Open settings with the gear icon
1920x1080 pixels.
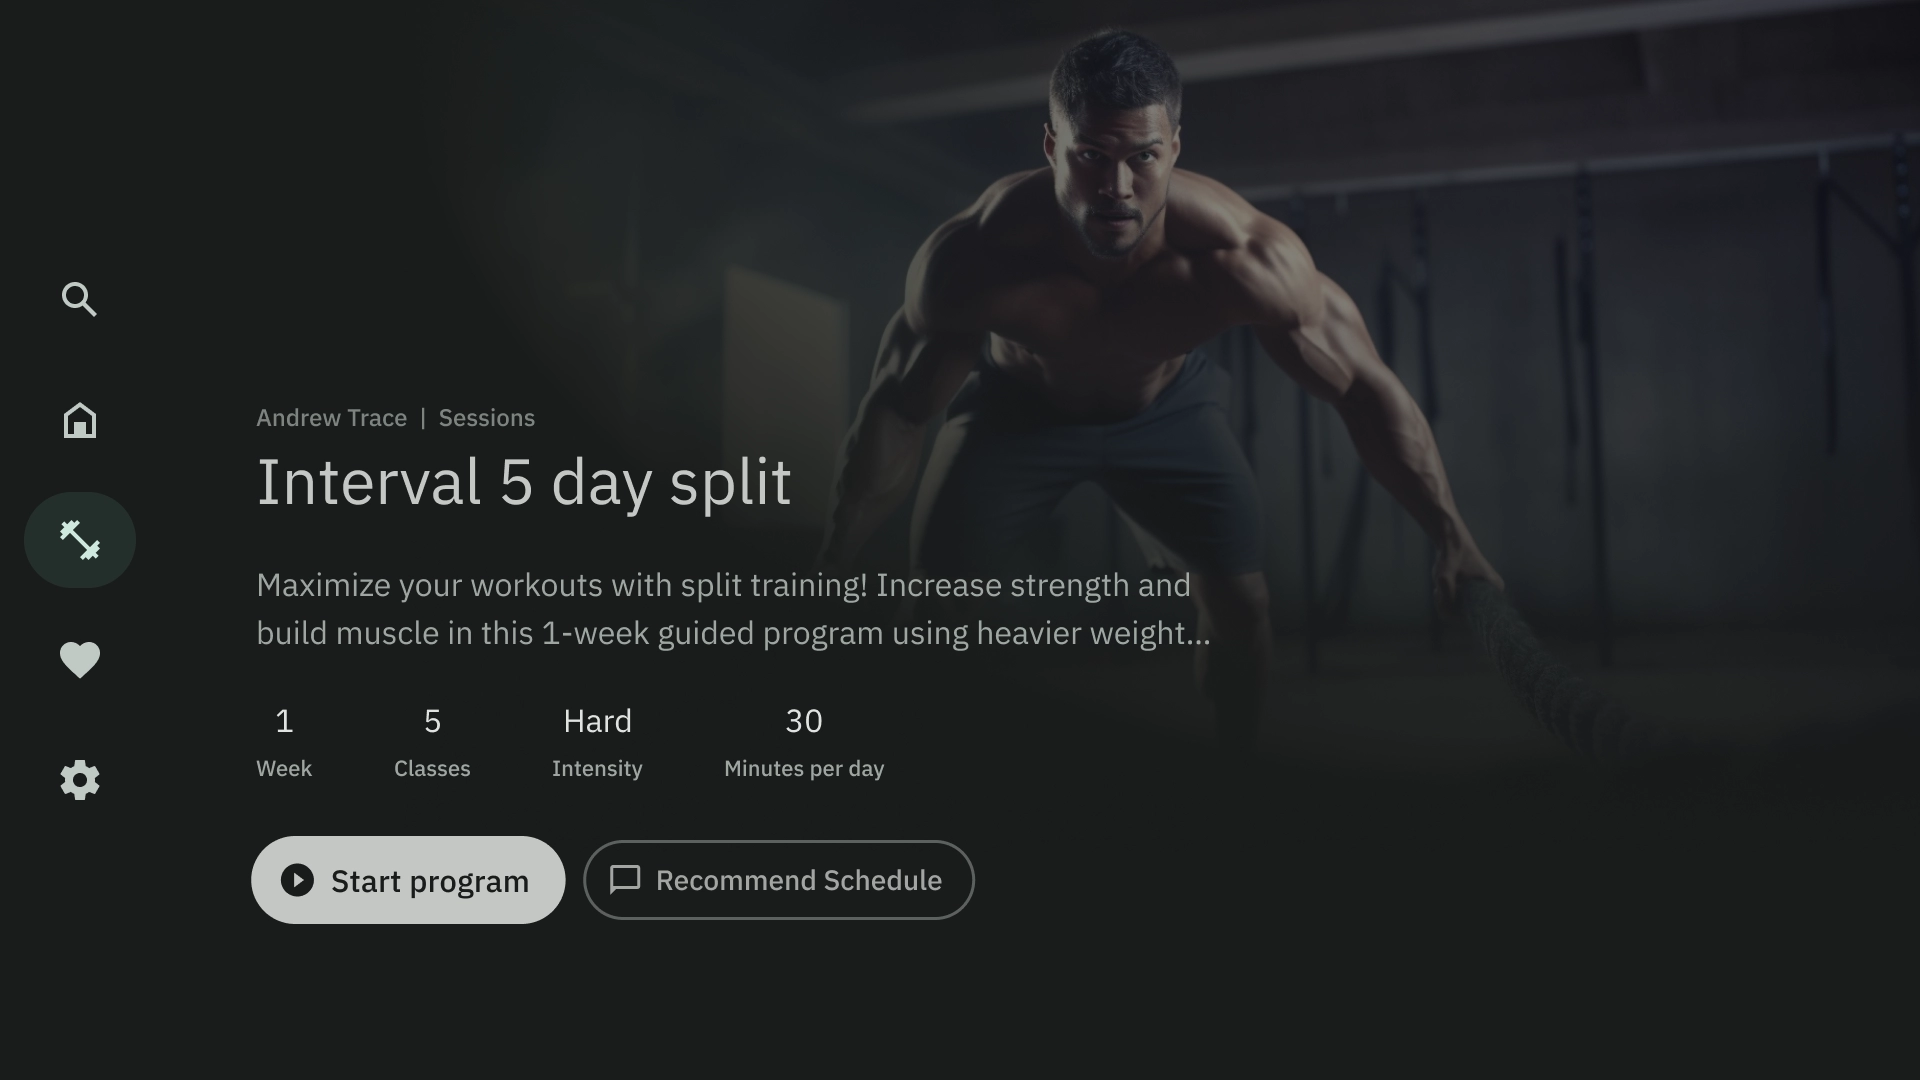(x=79, y=780)
